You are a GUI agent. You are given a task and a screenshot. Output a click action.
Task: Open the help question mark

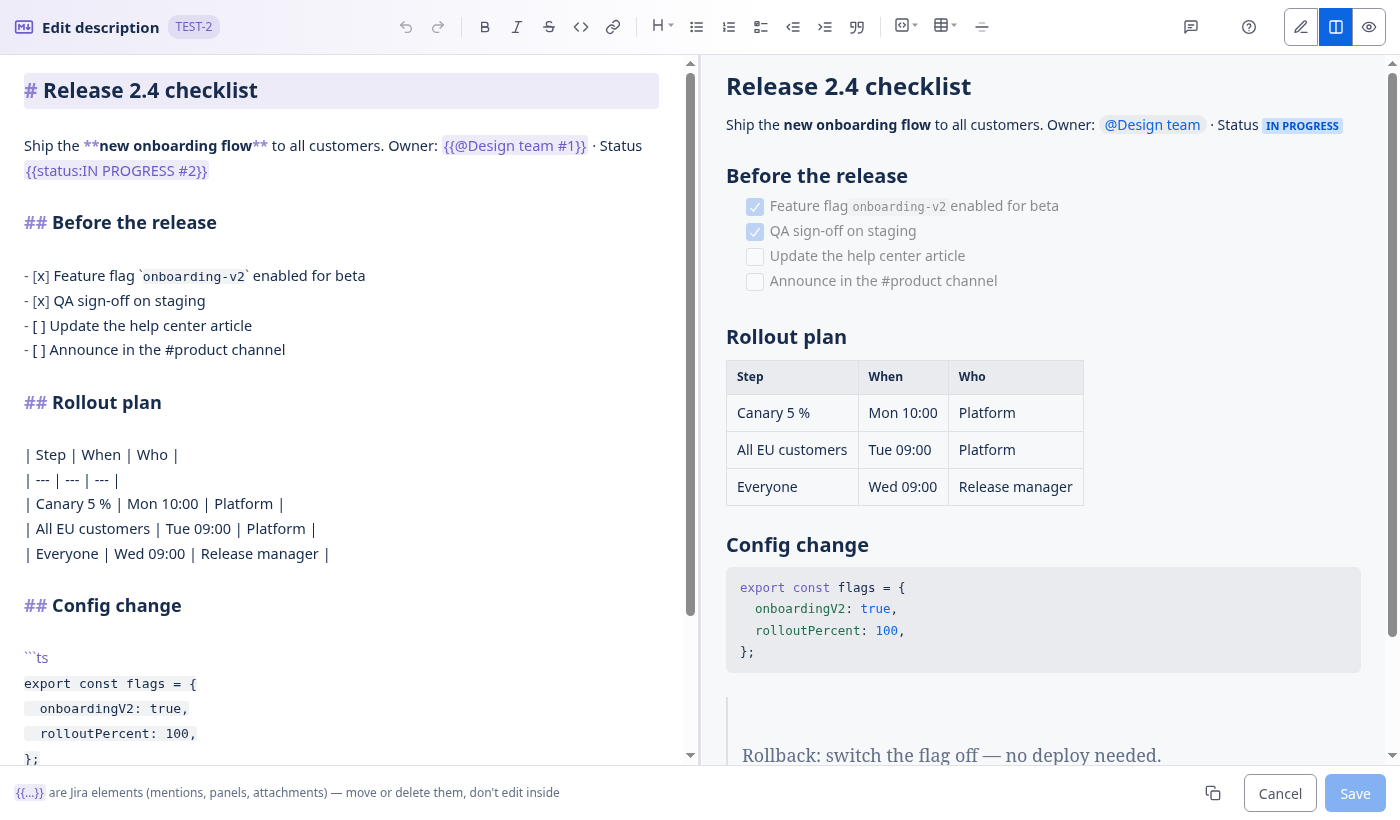click(1249, 27)
